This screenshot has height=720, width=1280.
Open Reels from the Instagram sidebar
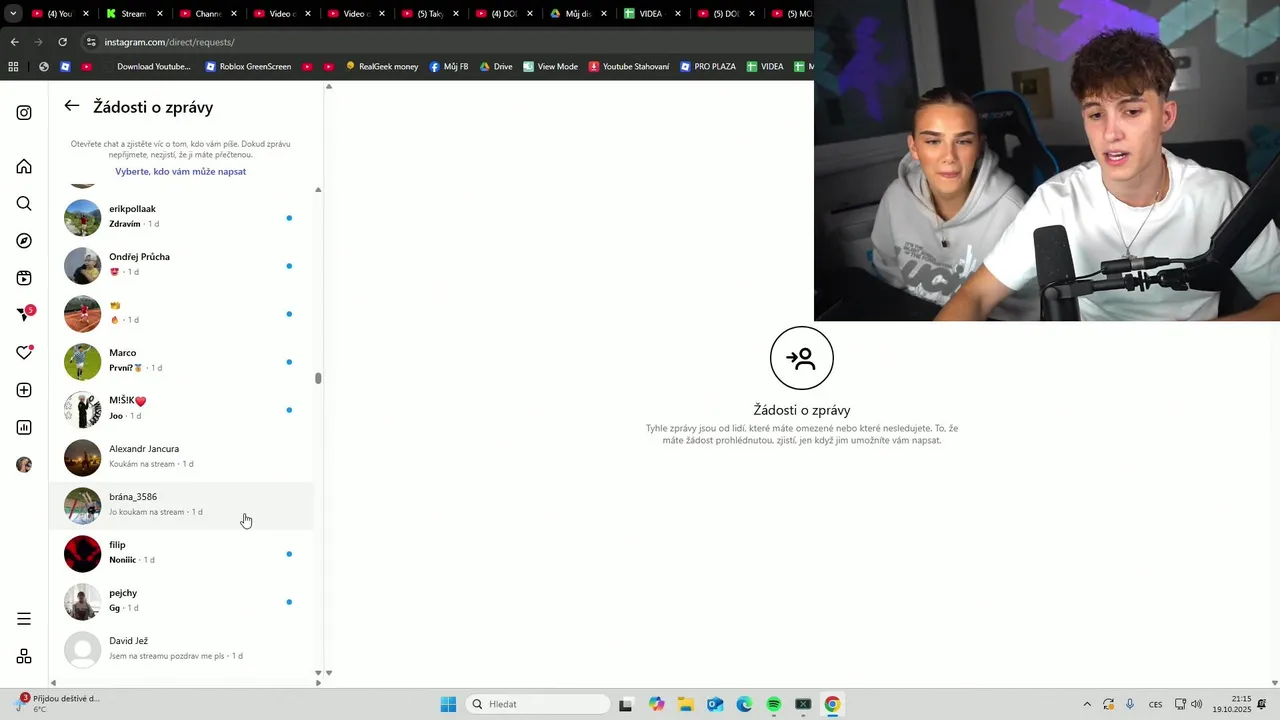24,278
